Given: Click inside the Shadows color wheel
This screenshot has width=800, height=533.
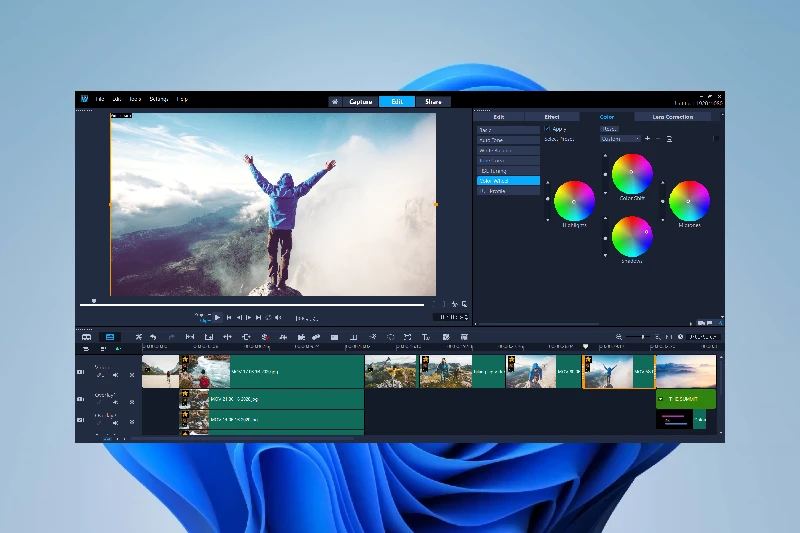Looking at the screenshot, I should coord(632,236).
